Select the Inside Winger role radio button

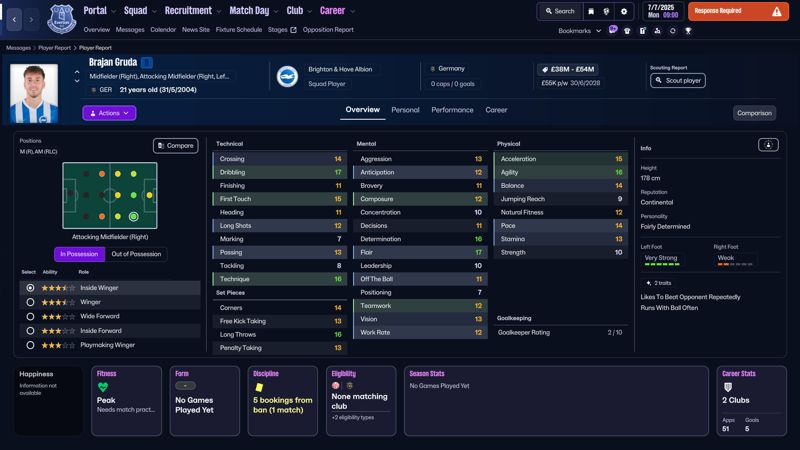(30, 288)
